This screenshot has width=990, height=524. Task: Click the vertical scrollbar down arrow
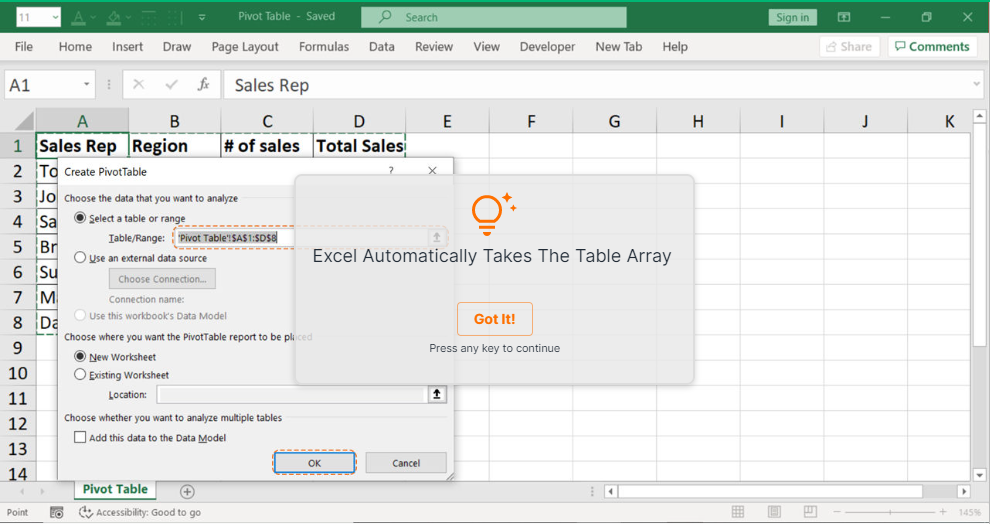pos(979,475)
